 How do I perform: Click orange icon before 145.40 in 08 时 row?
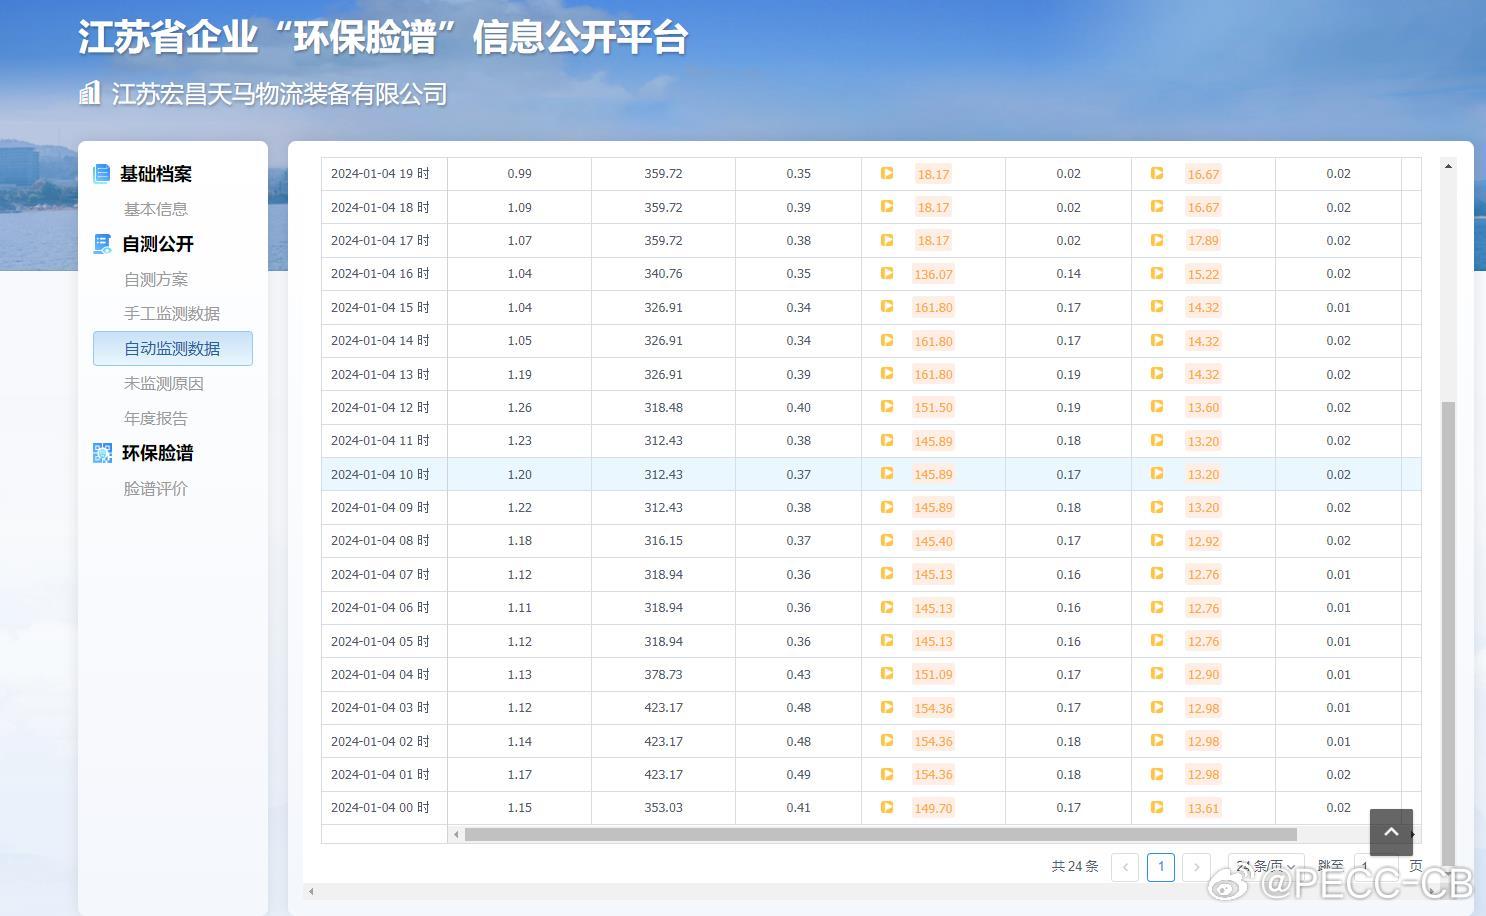pyautogui.click(x=887, y=540)
